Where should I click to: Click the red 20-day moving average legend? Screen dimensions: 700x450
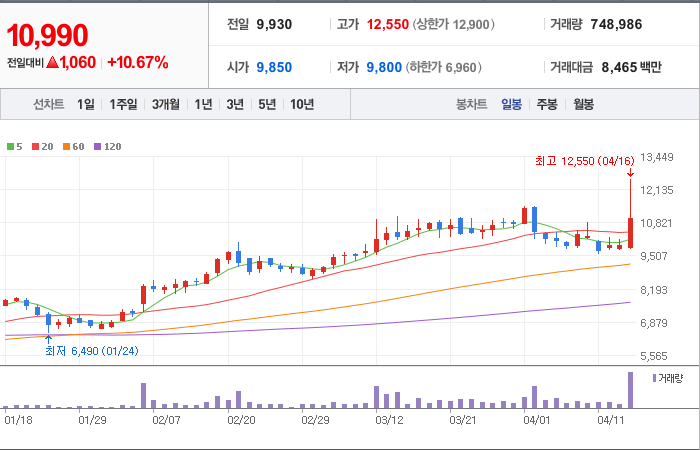coord(42,146)
